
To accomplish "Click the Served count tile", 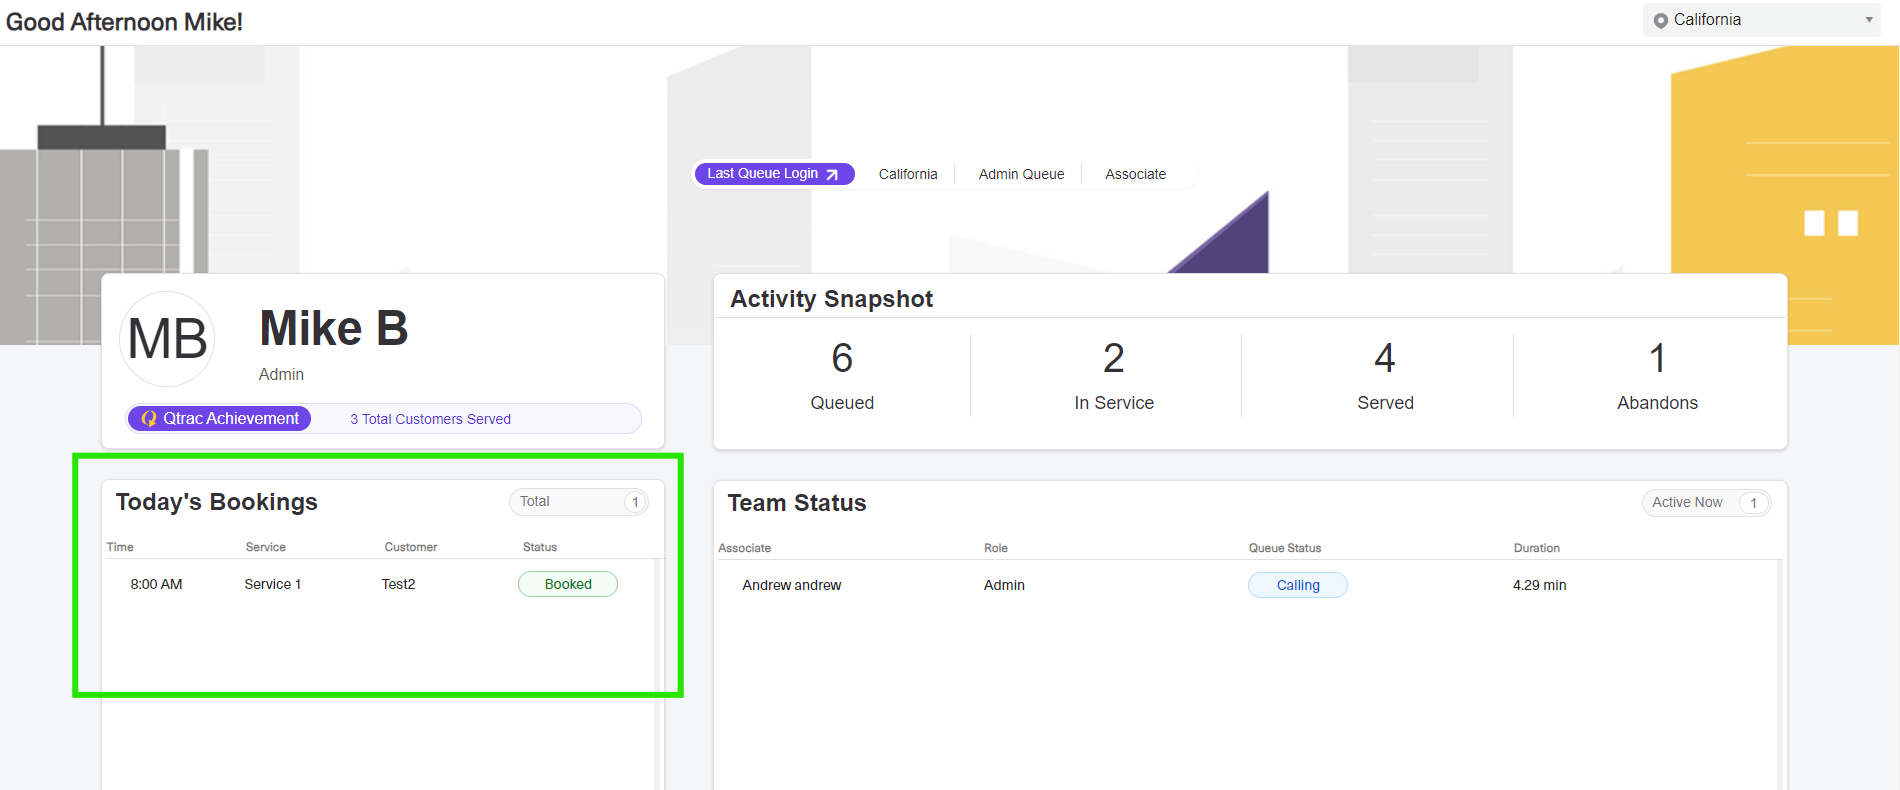I will (x=1385, y=375).
